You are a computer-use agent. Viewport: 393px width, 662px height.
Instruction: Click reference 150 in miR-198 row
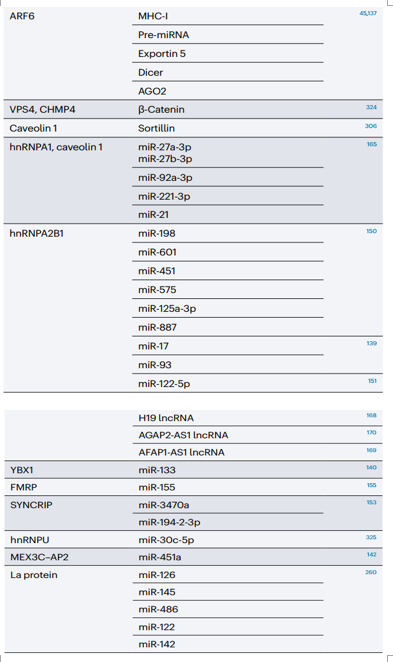pyautogui.click(x=371, y=231)
